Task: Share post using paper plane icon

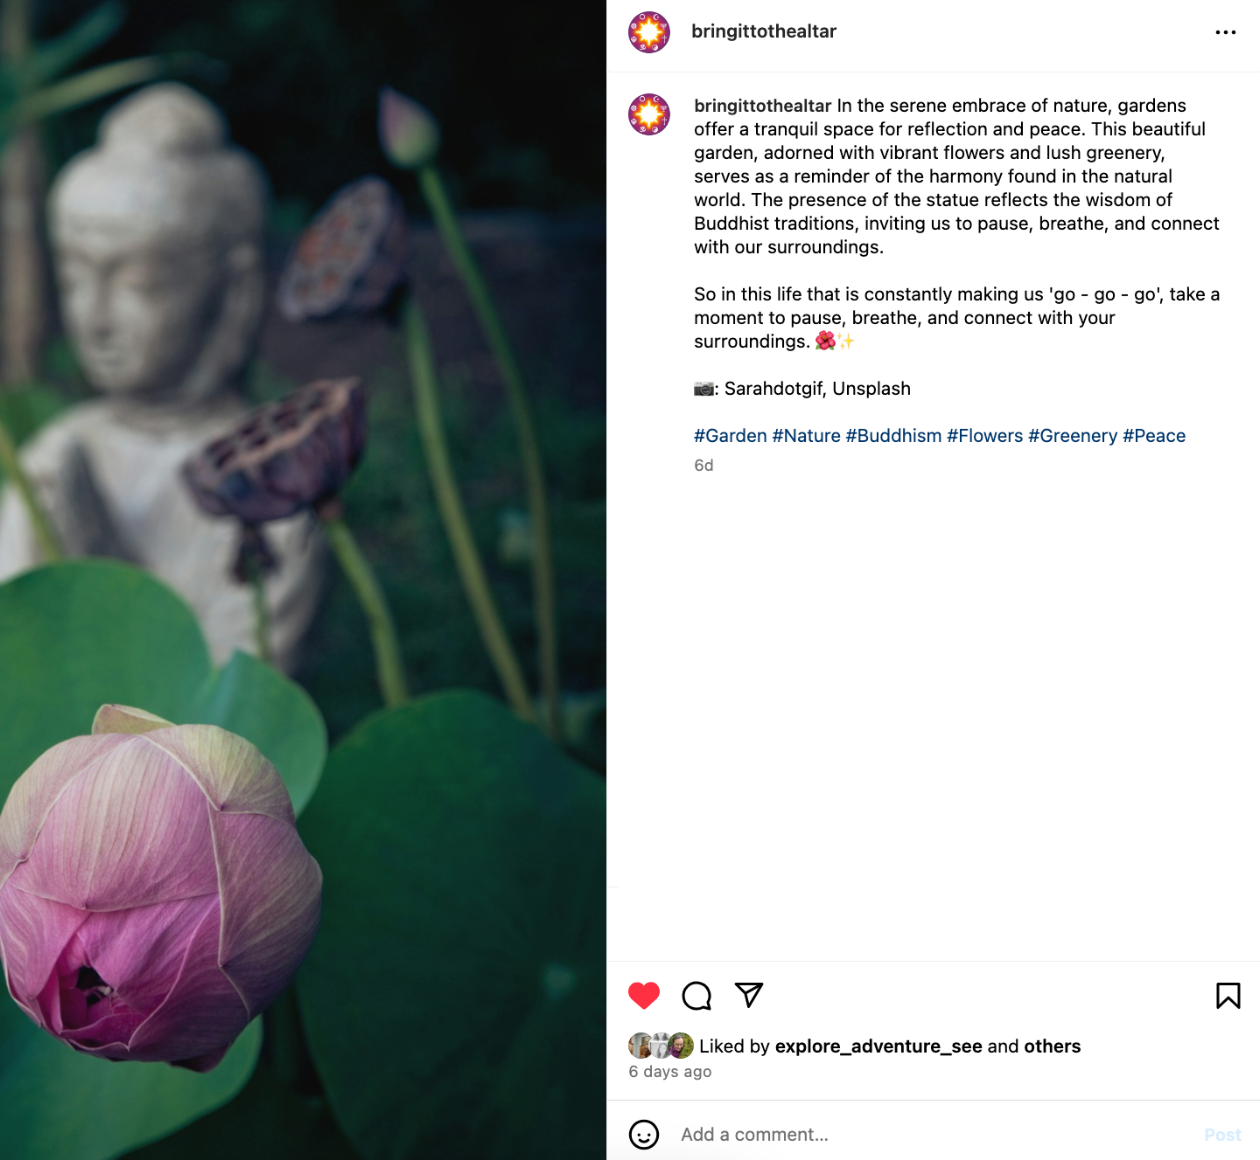Action: pos(749,994)
